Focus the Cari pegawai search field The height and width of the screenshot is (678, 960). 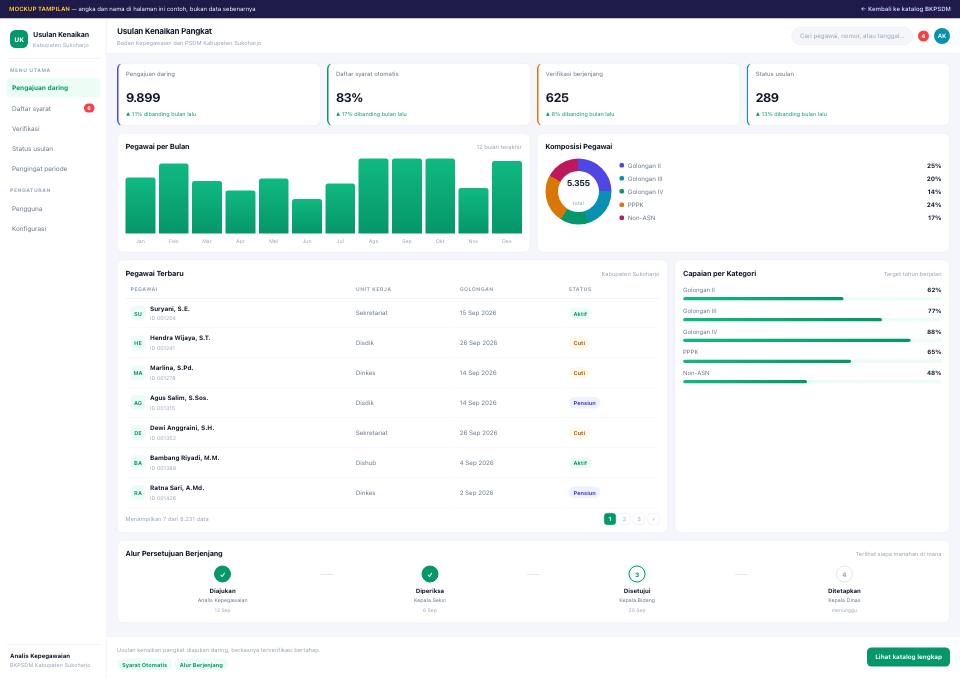pos(852,36)
